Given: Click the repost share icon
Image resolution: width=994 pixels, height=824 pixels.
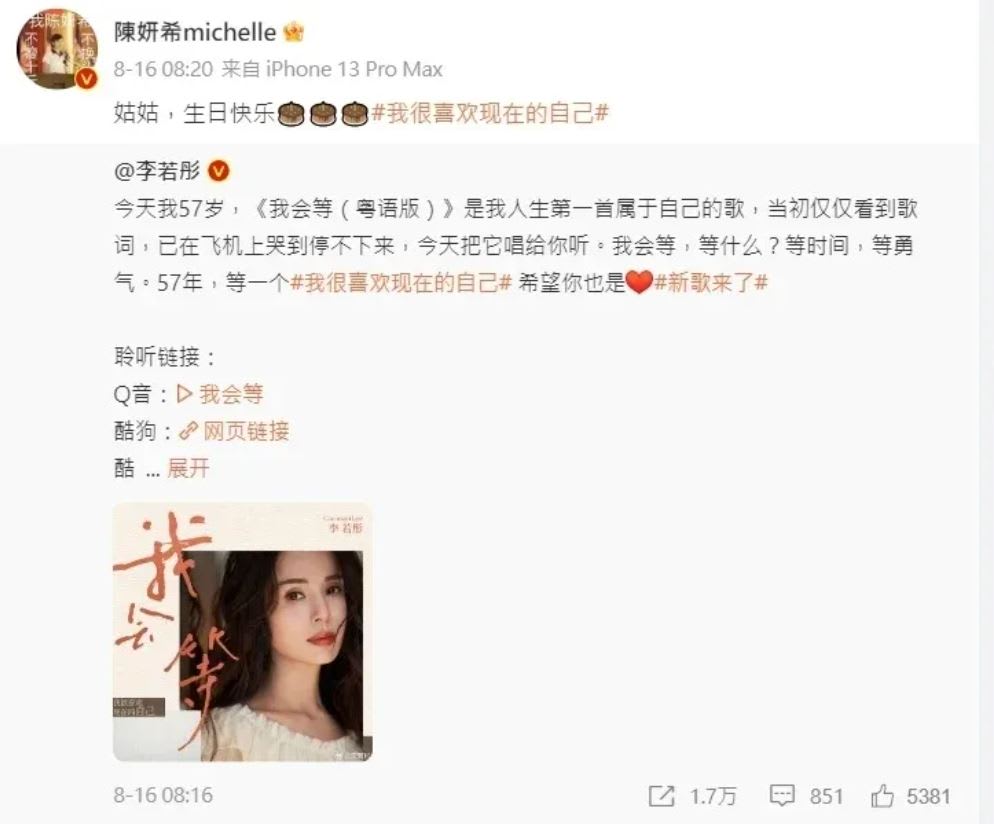Looking at the screenshot, I should click(x=661, y=796).
